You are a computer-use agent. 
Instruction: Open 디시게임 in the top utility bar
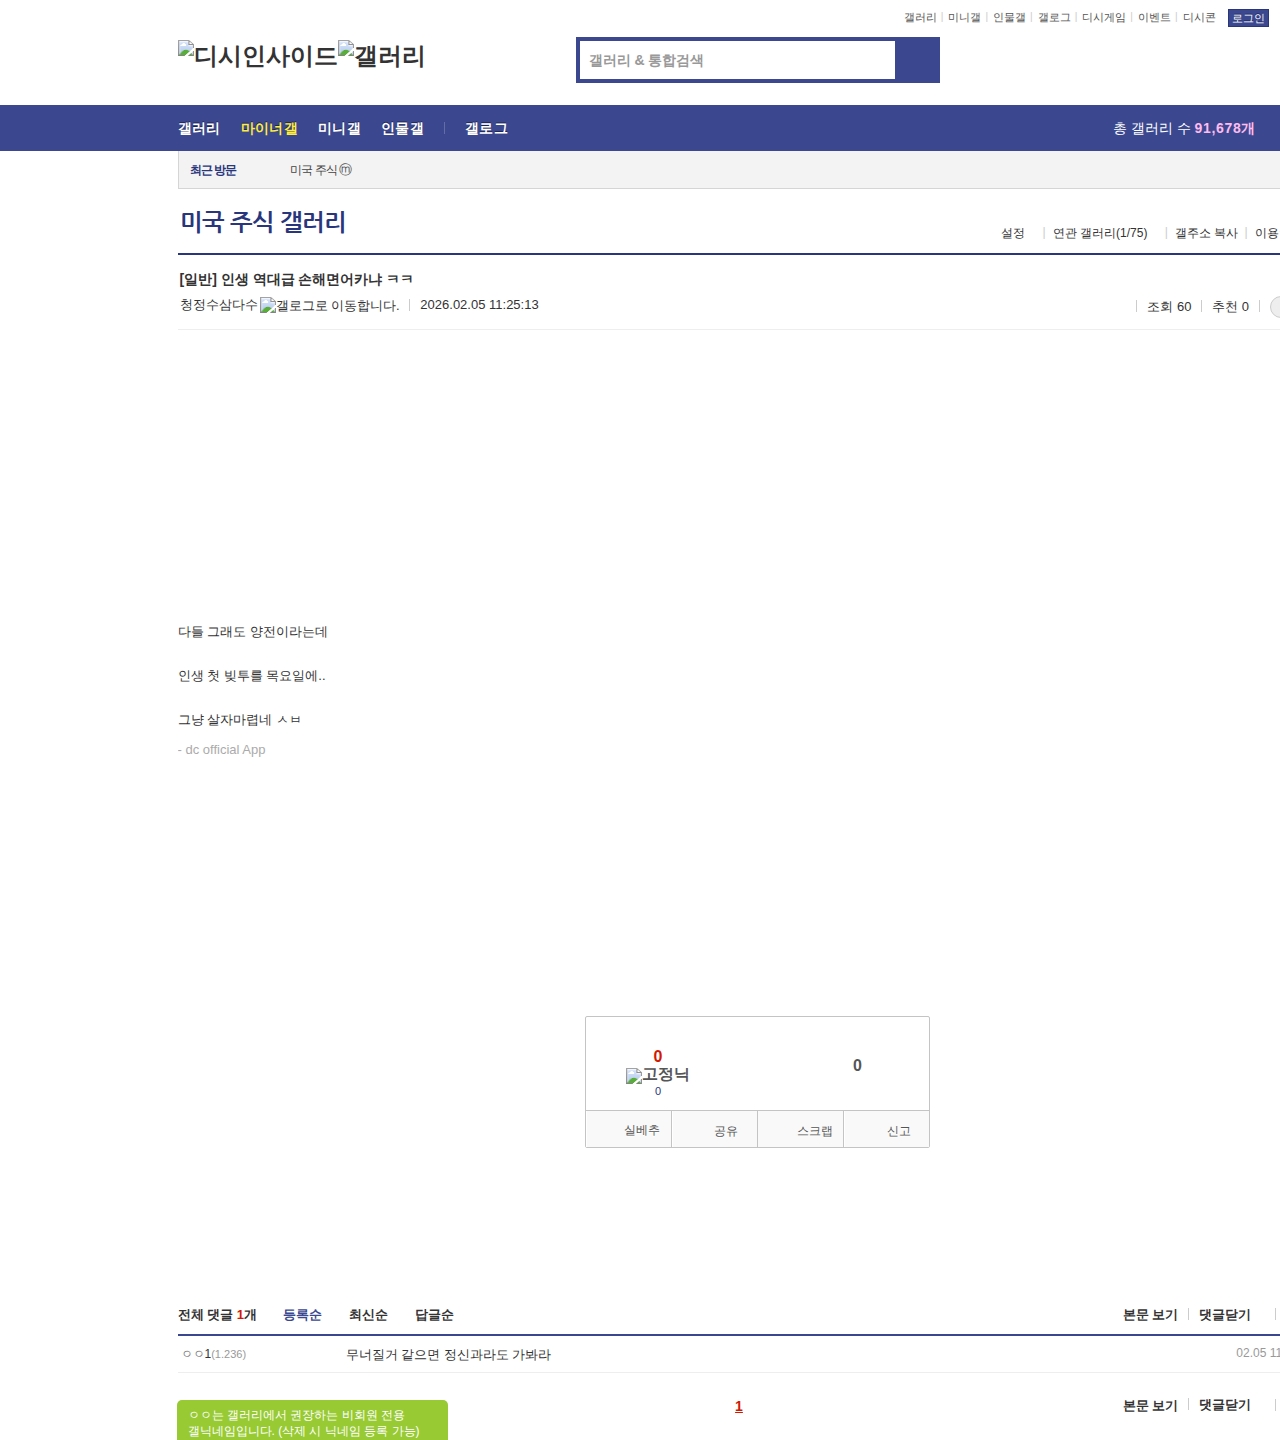pos(1103,18)
